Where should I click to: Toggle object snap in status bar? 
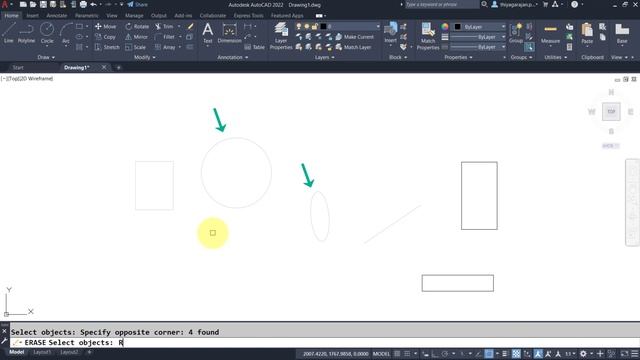489,354
